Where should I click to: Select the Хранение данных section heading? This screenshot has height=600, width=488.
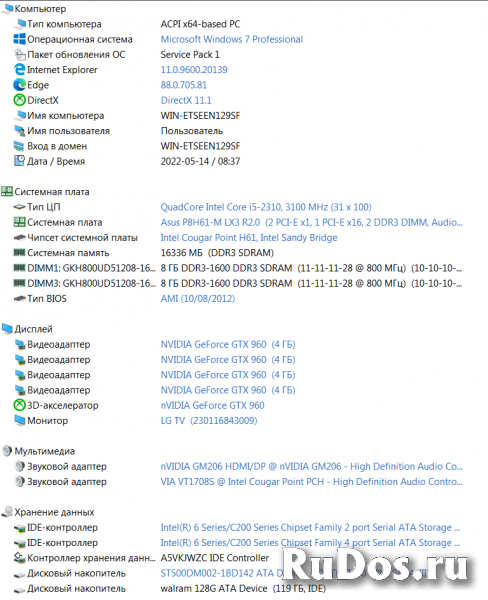tap(54, 512)
